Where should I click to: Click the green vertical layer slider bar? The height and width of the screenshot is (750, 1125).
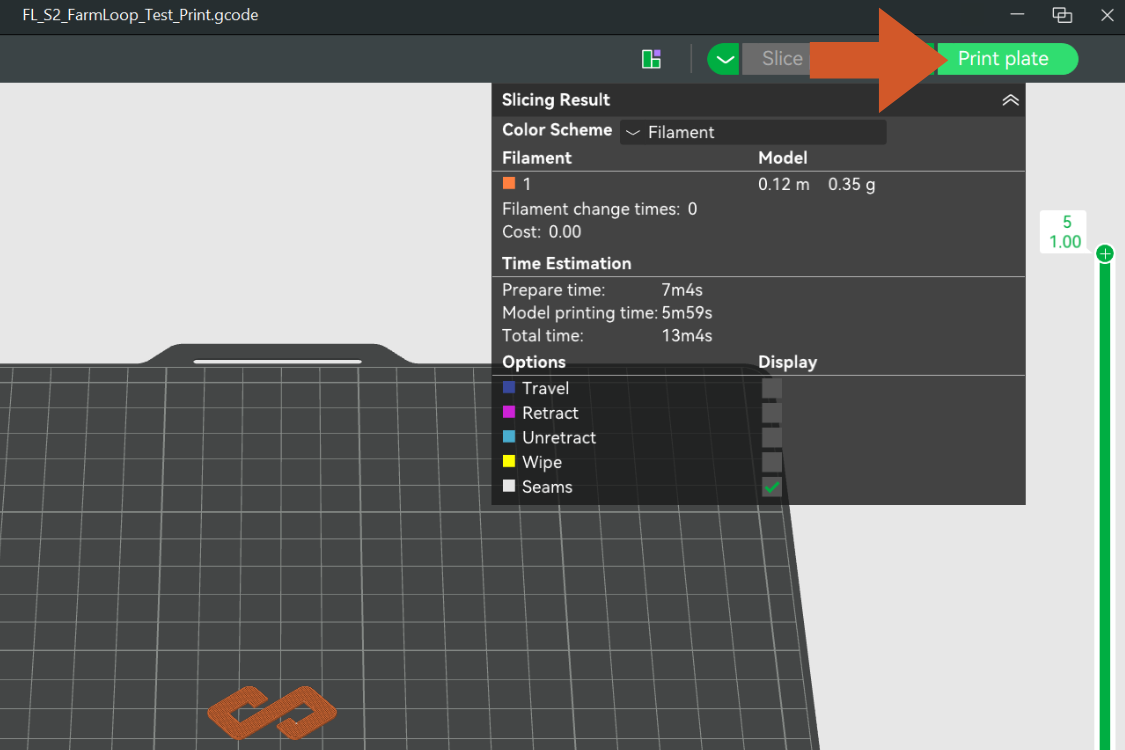click(1105, 506)
